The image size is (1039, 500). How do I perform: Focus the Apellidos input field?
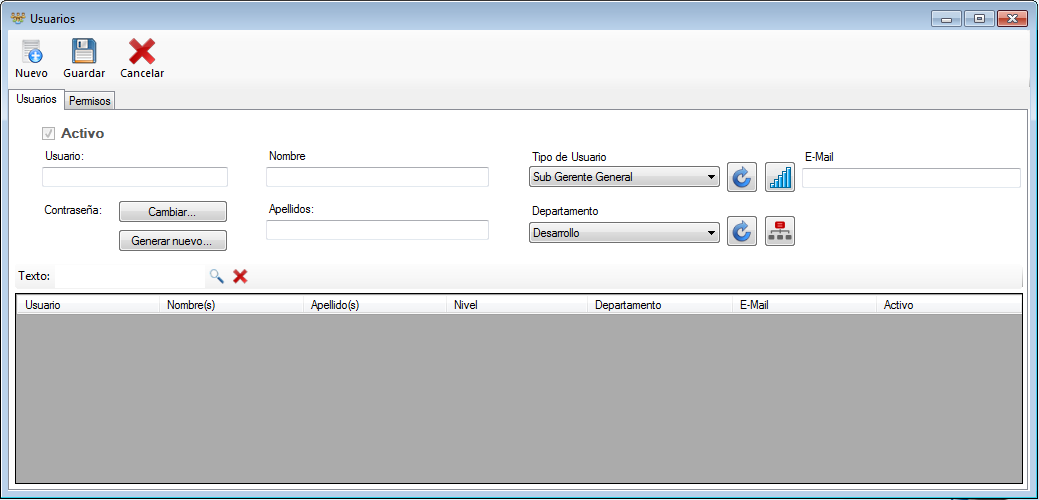(377, 230)
